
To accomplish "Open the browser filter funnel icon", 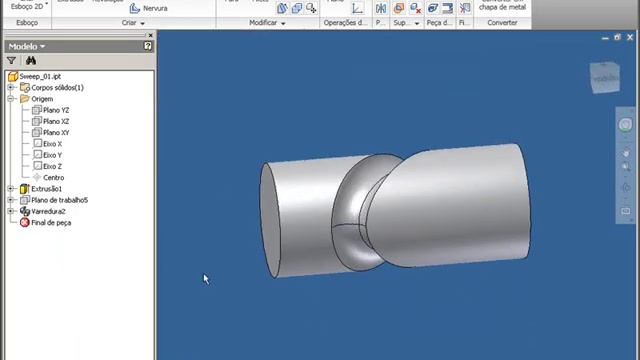I will pos(11,61).
